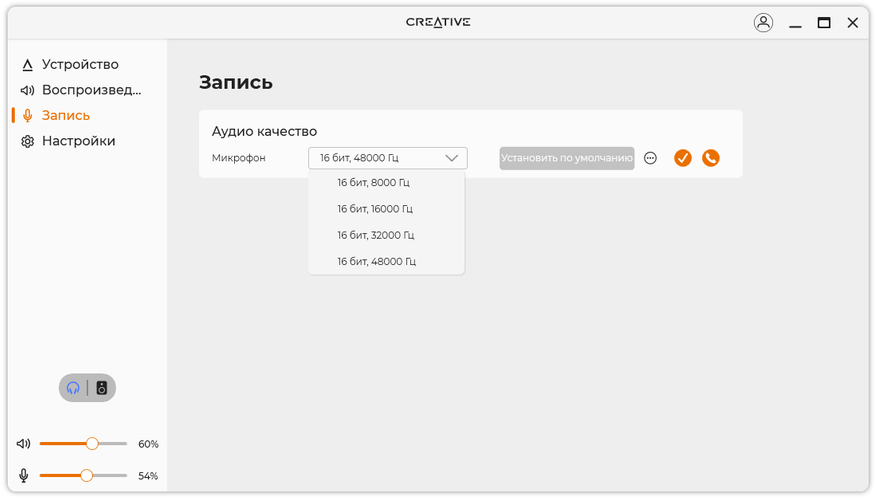Click the orange phone communication device icon
Viewport: 877px width, 500px height.
[711, 158]
